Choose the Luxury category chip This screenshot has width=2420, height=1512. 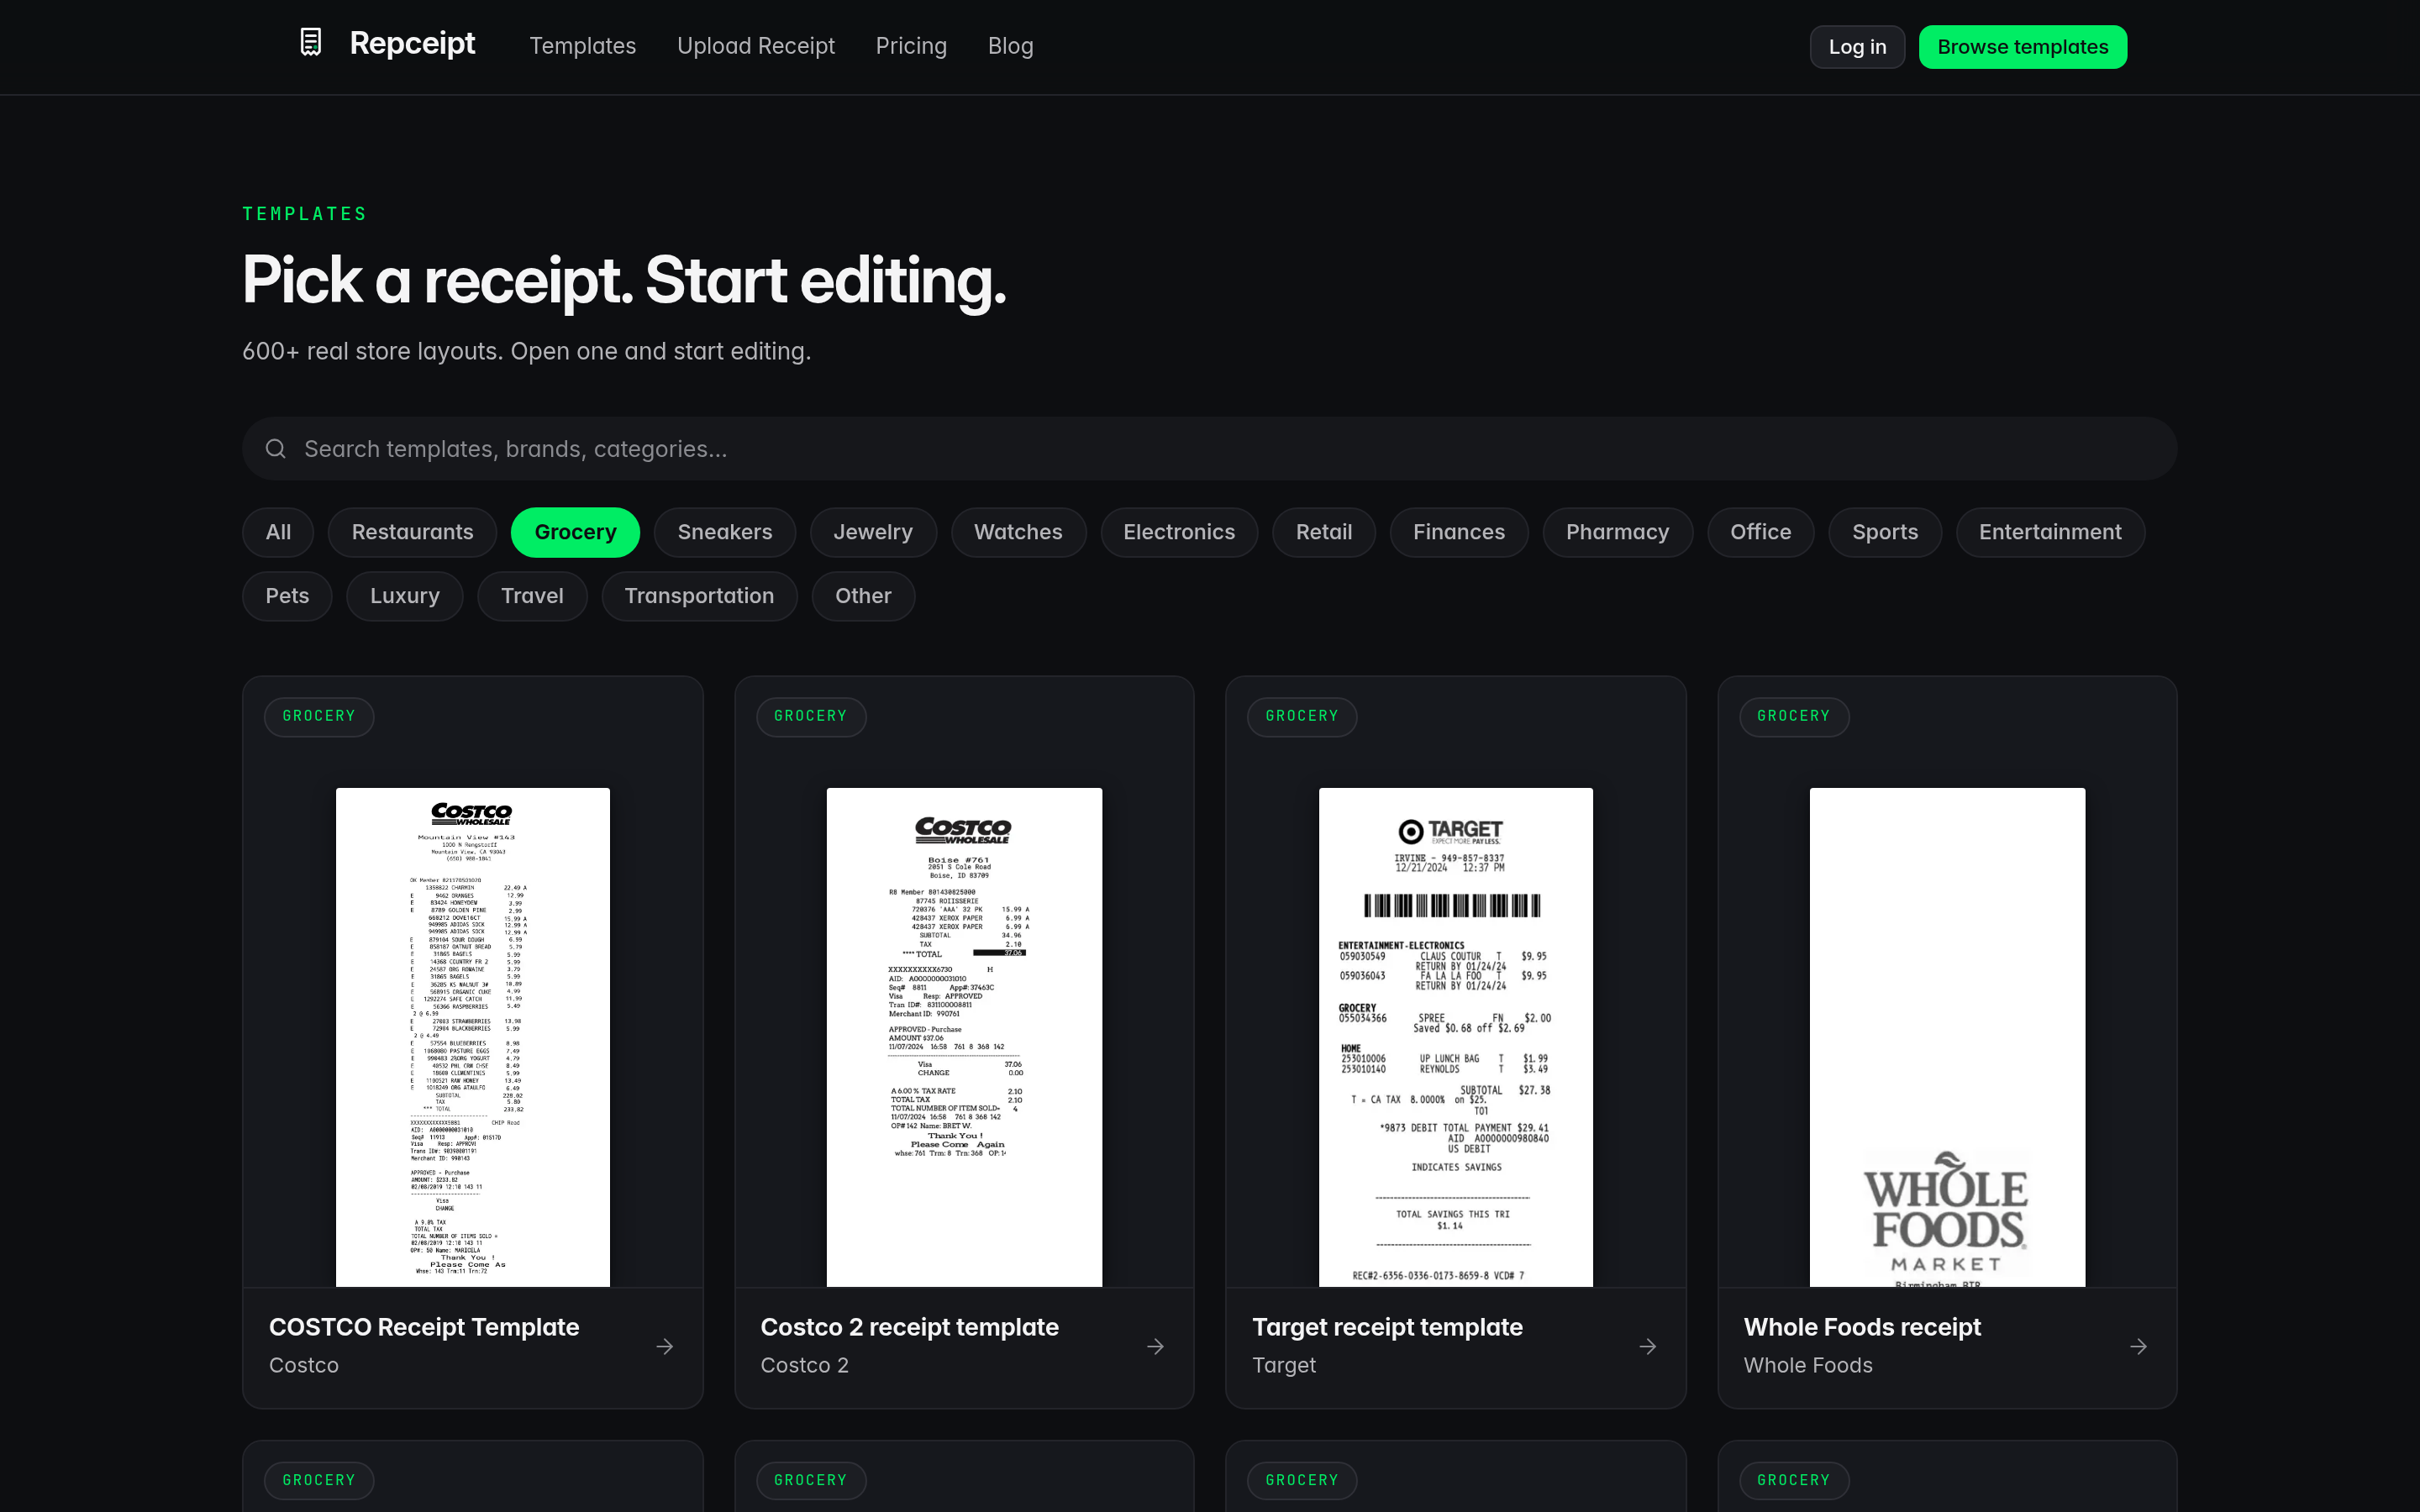tap(405, 596)
